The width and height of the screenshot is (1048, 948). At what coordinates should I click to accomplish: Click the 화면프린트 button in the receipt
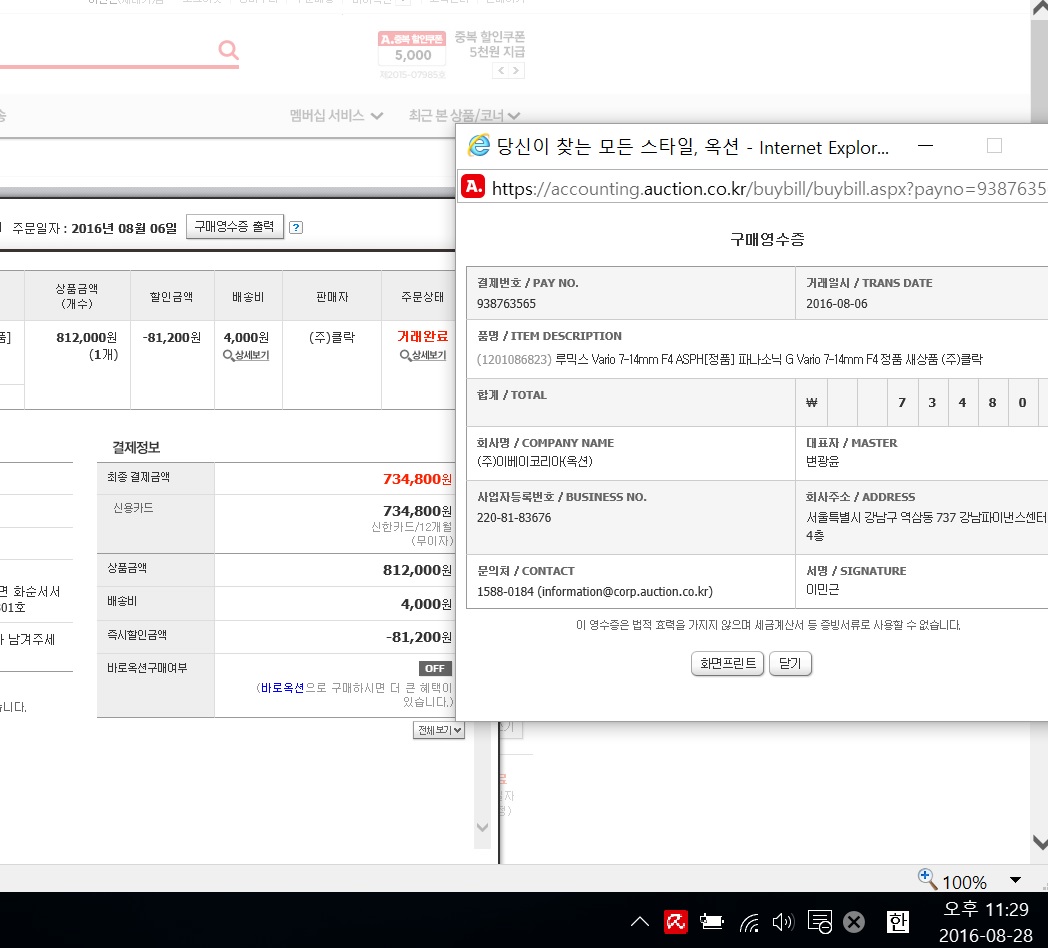click(x=727, y=663)
